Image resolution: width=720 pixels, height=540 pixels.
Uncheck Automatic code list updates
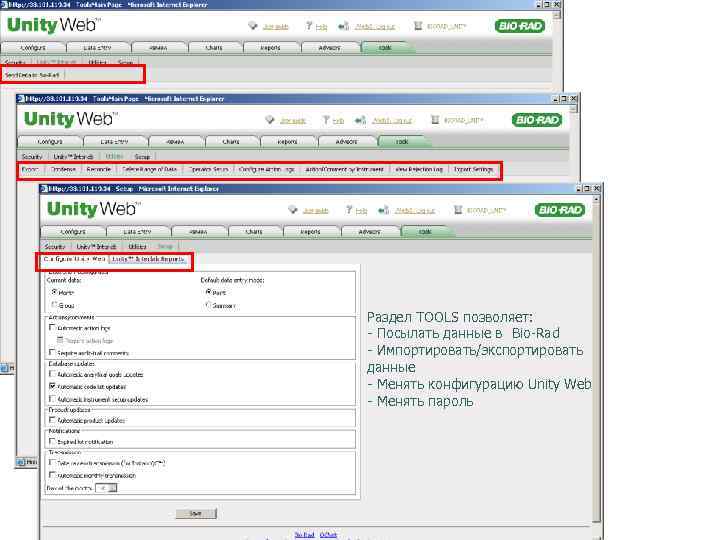[52, 386]
